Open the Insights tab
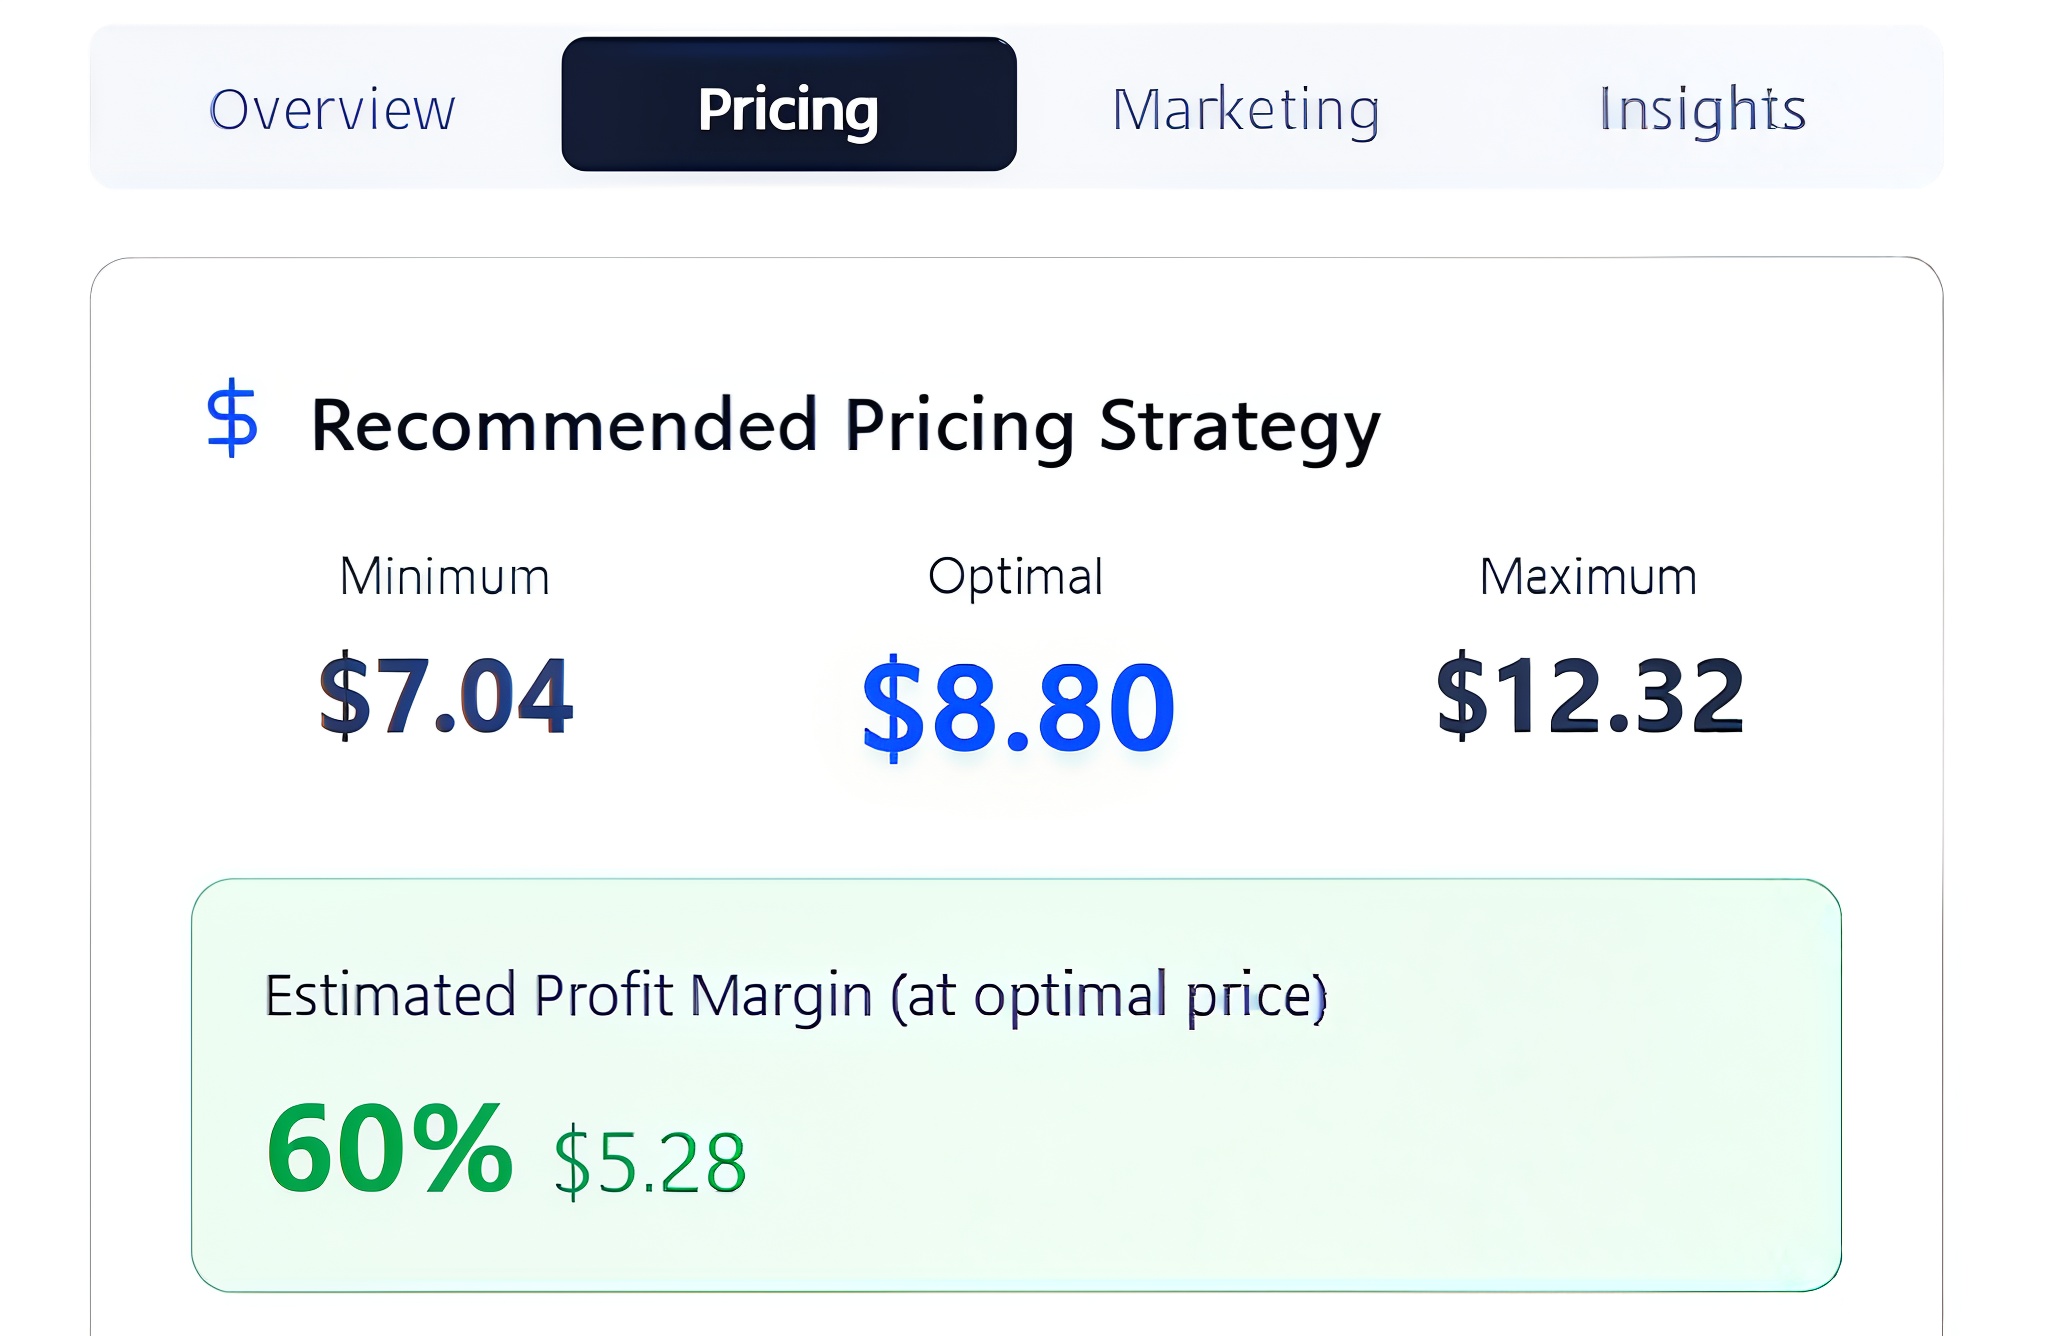The width and height of the screenshot is (2048, 1336). click(x=1702, y=108)
